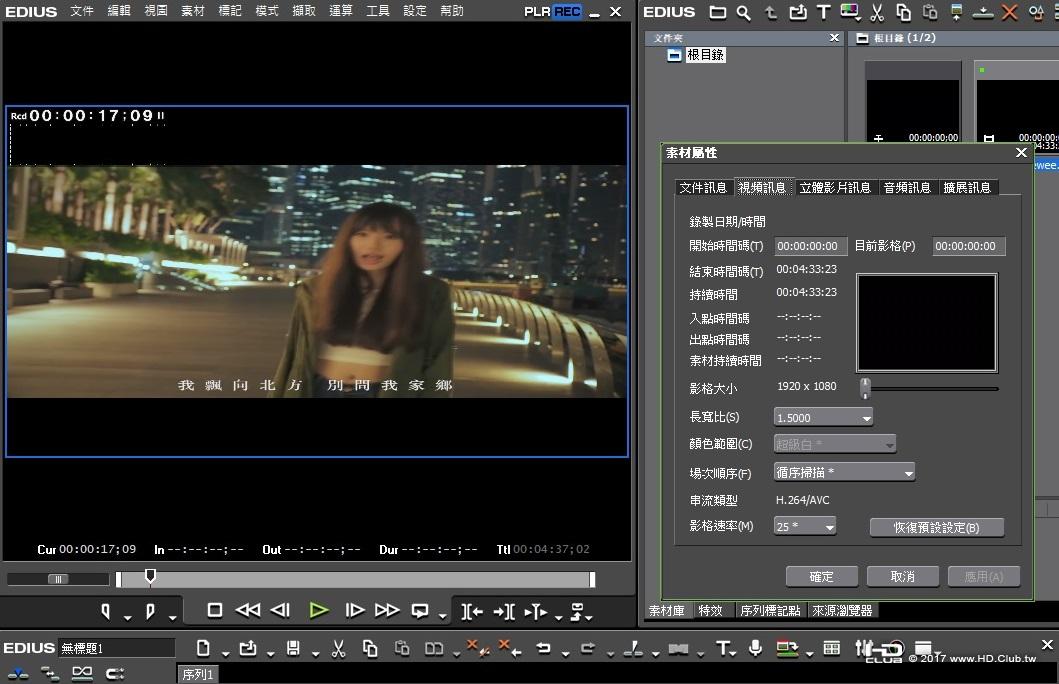Open the 顏色範圍 超級白 dropdown

click(835, 444)
